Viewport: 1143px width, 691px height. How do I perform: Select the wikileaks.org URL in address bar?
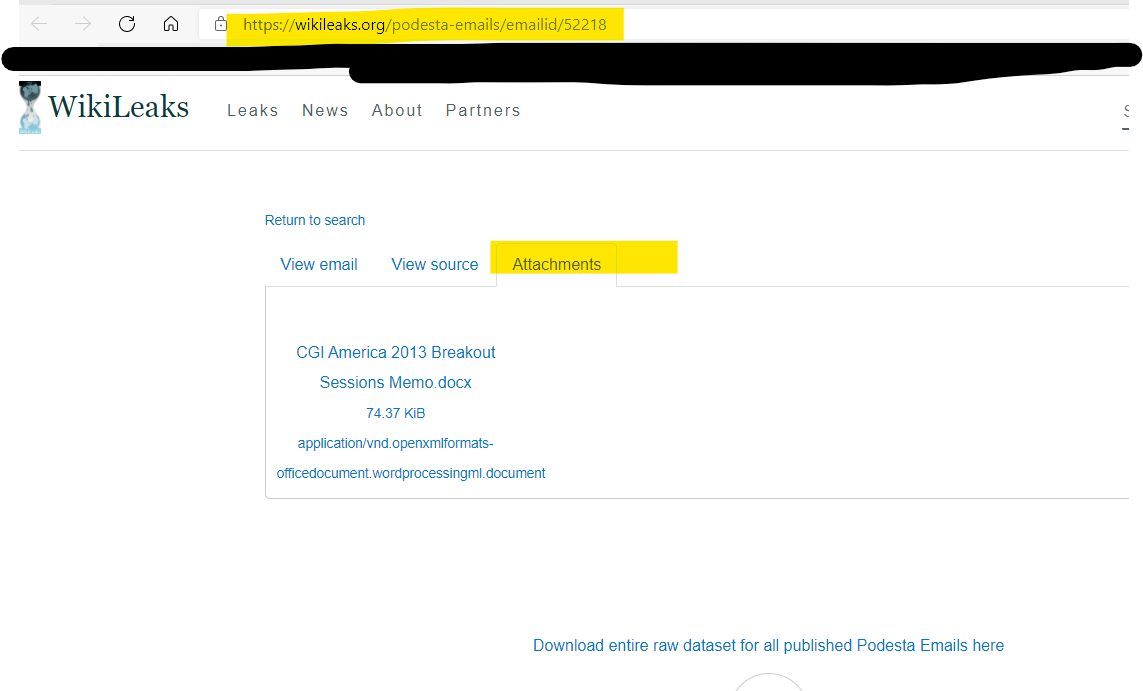425,25
